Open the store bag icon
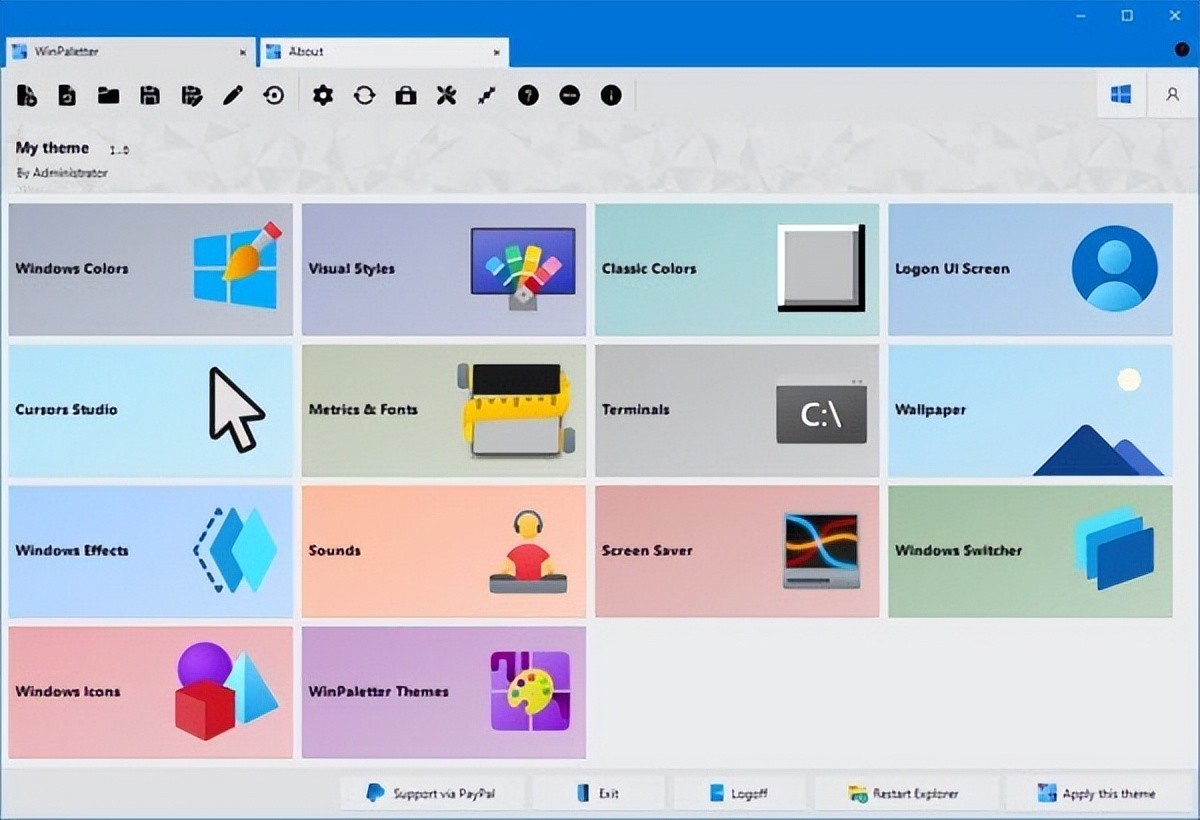This screenshot has height=820, width=1200. [405, 96]
